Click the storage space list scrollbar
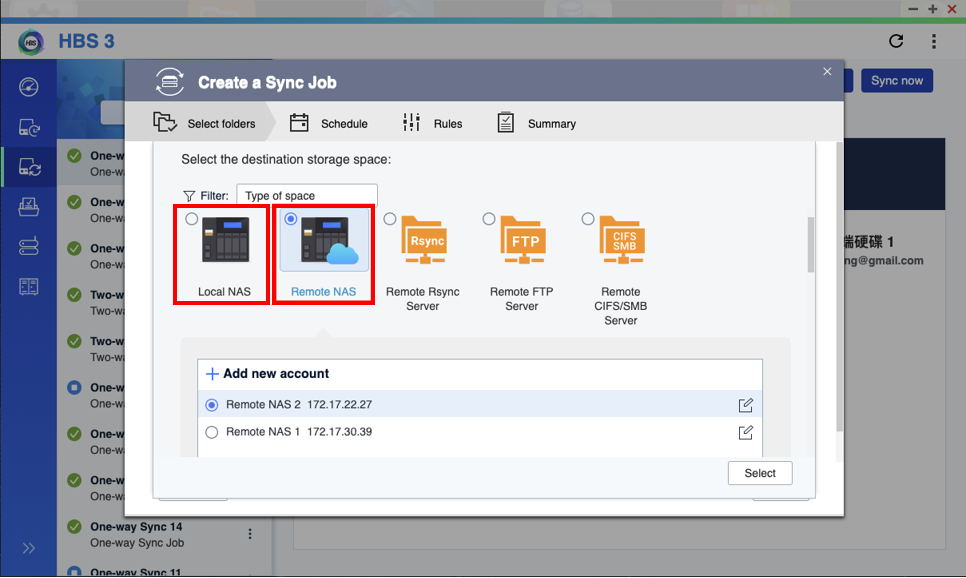Viewport: 966px width, 578px height. (811, 245)
